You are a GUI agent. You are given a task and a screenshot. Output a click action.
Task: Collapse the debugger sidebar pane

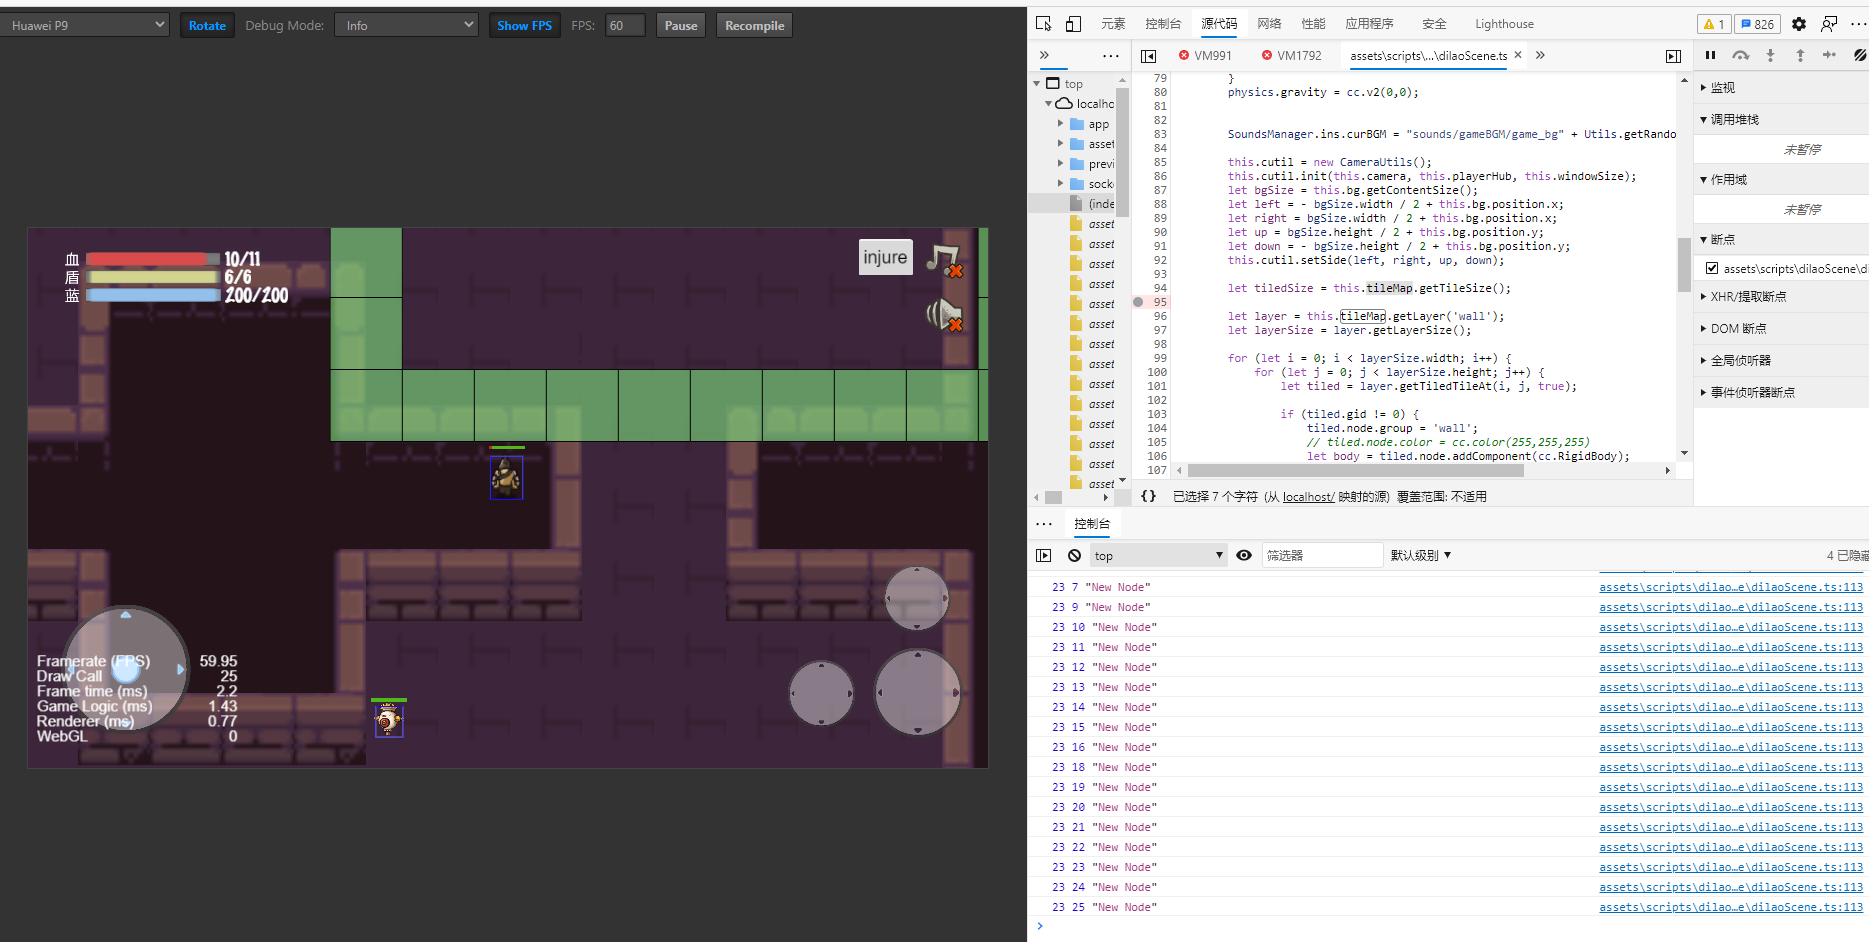[1673, 56]
